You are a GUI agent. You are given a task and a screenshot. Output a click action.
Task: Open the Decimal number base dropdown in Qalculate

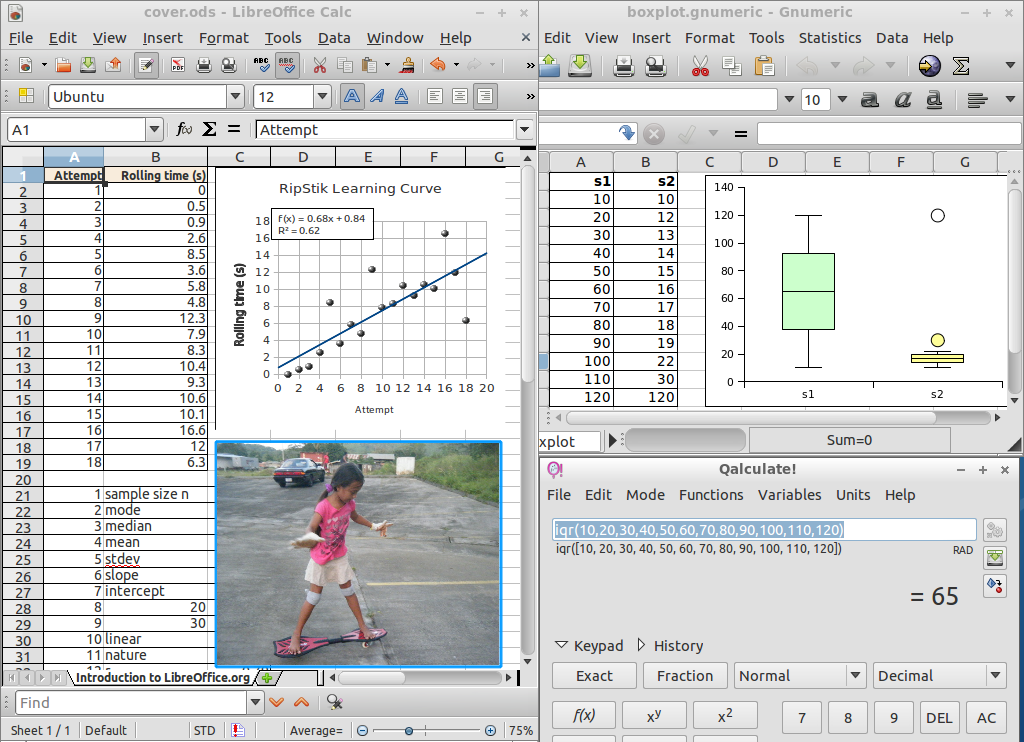tap(939, 675)
